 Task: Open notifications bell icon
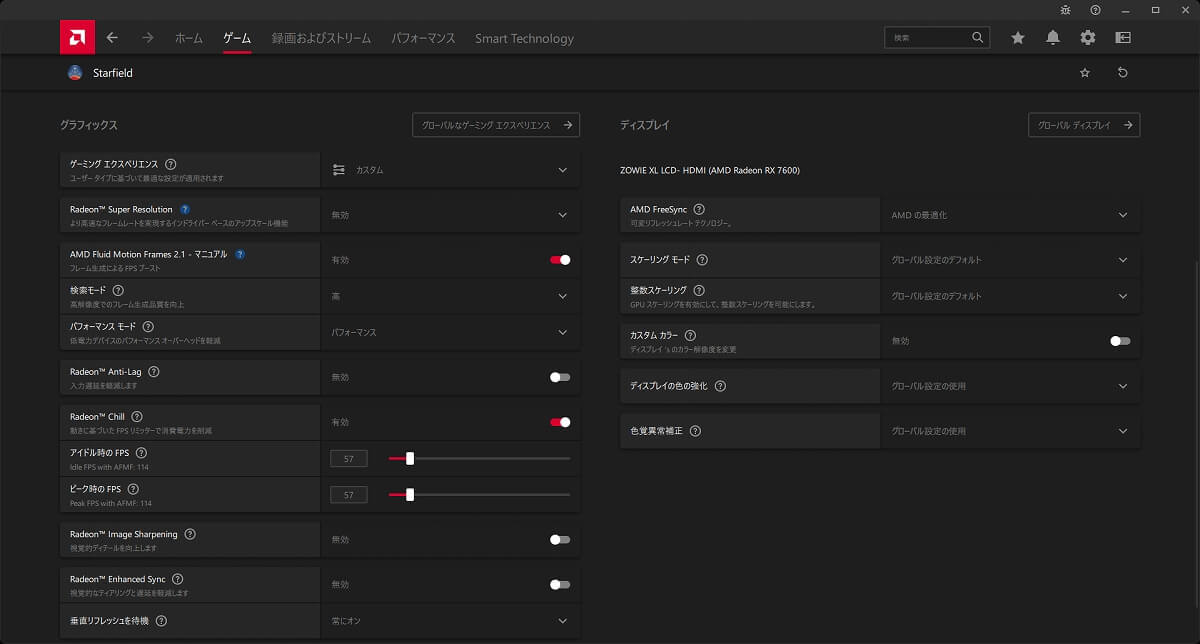coord(1053,38)
